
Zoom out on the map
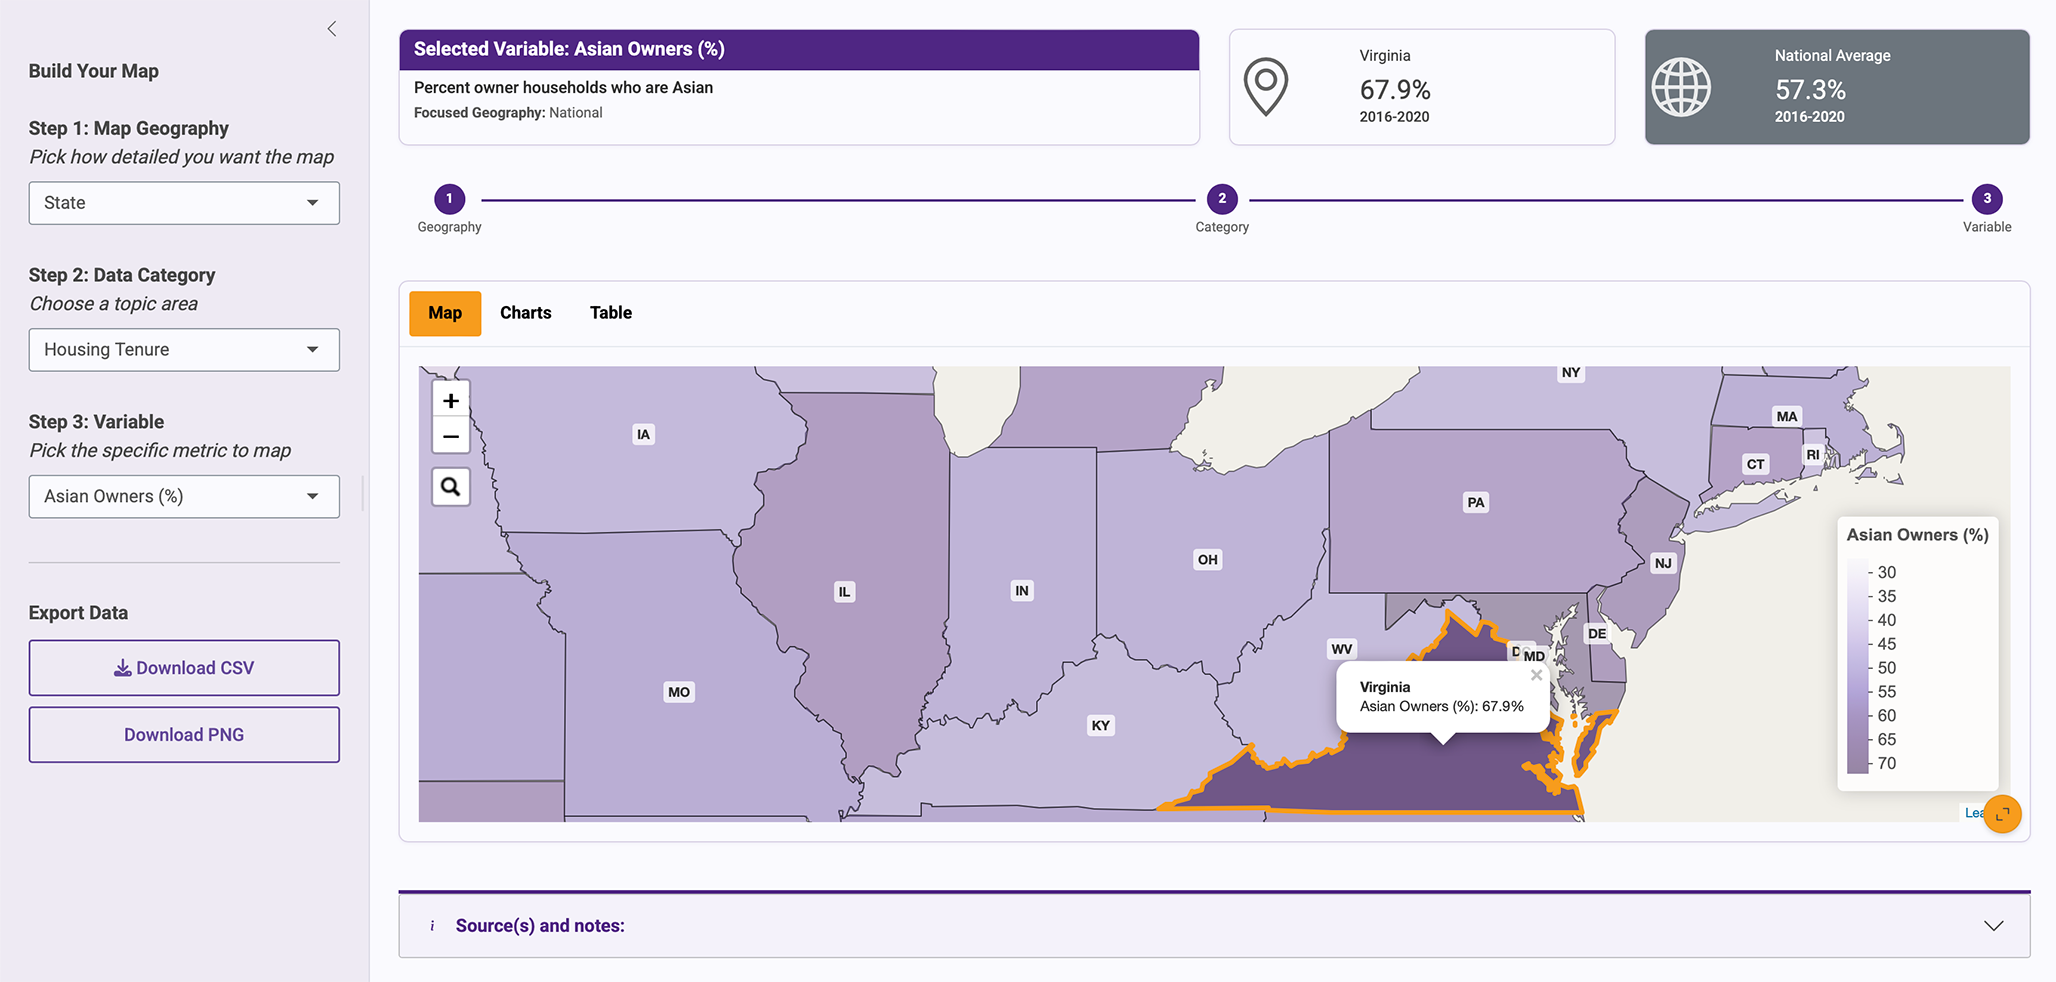451,436
